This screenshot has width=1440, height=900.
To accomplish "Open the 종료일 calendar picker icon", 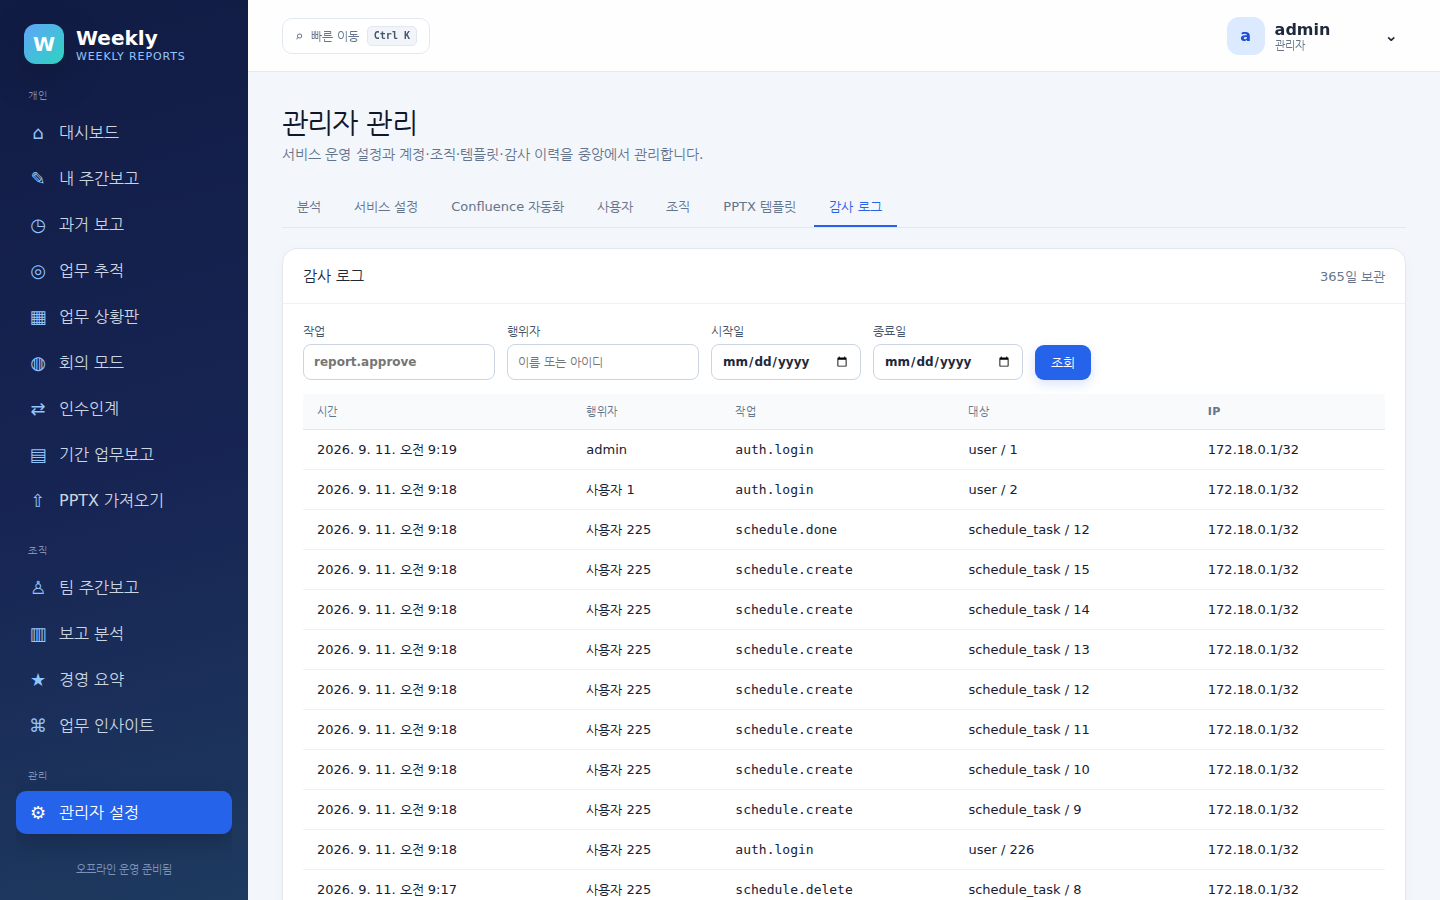I will (x=1004, y=362).
